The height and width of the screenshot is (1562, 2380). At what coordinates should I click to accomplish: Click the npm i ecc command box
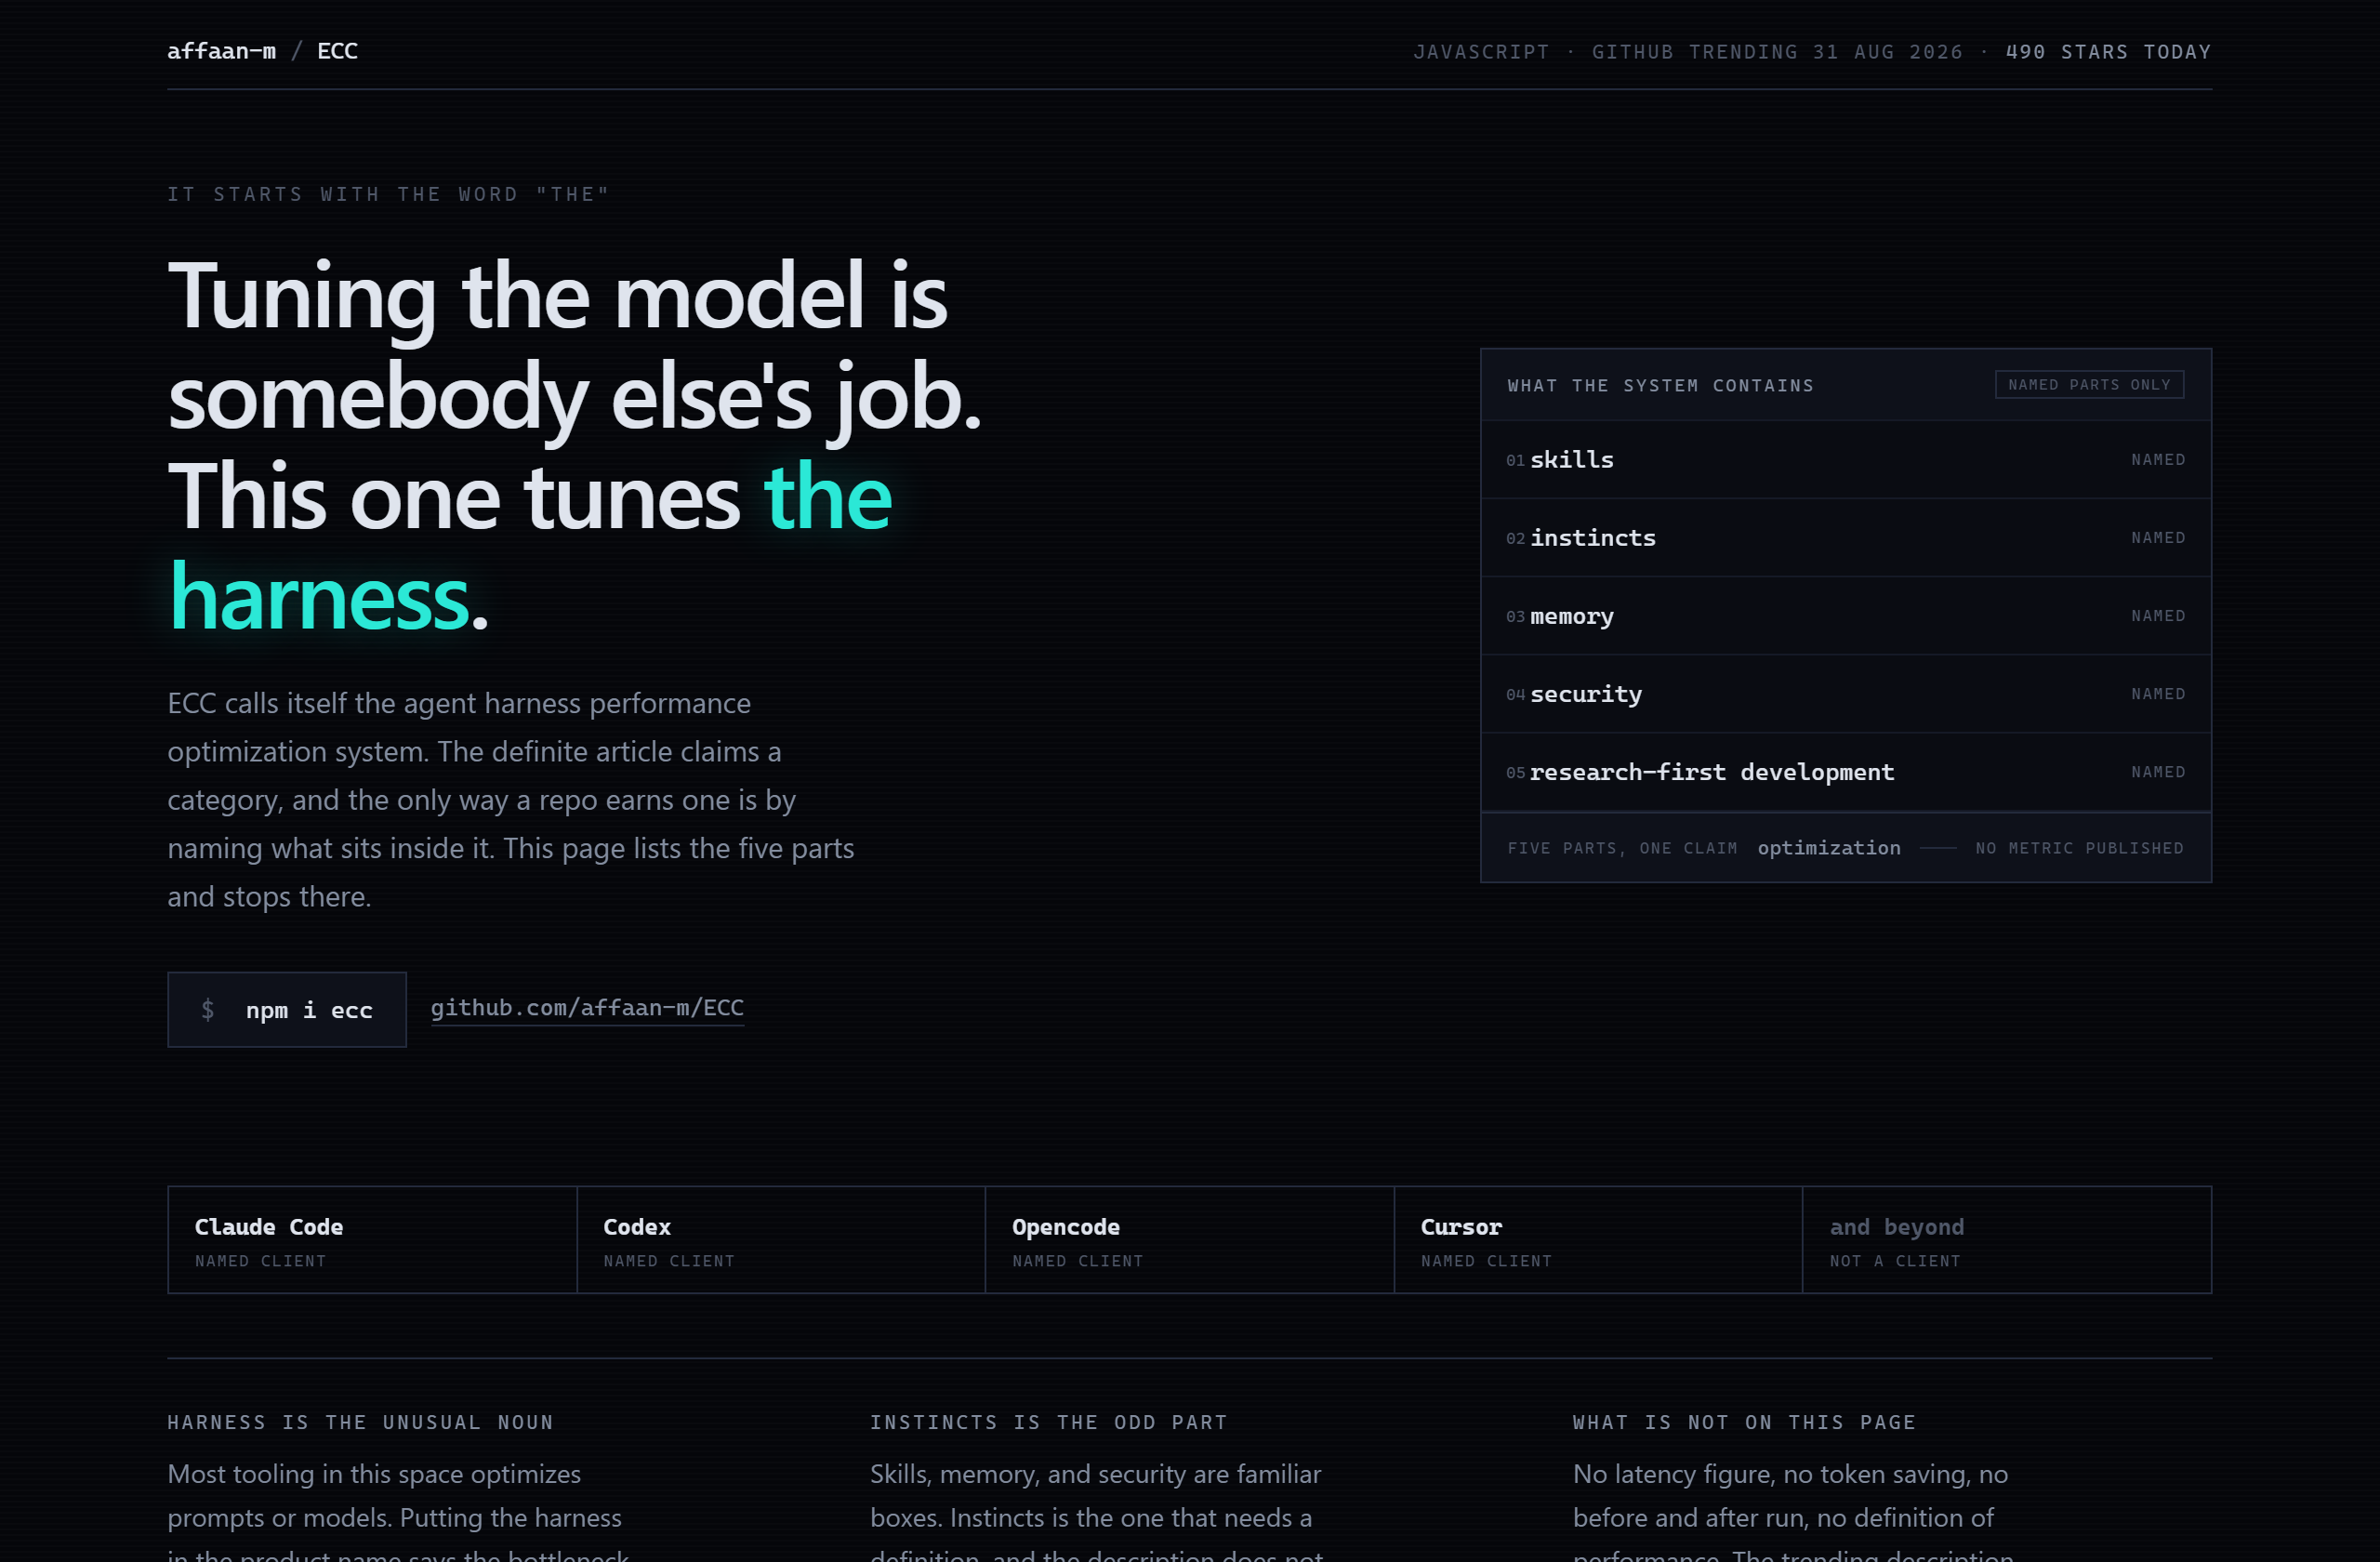tap(287, 1010)
